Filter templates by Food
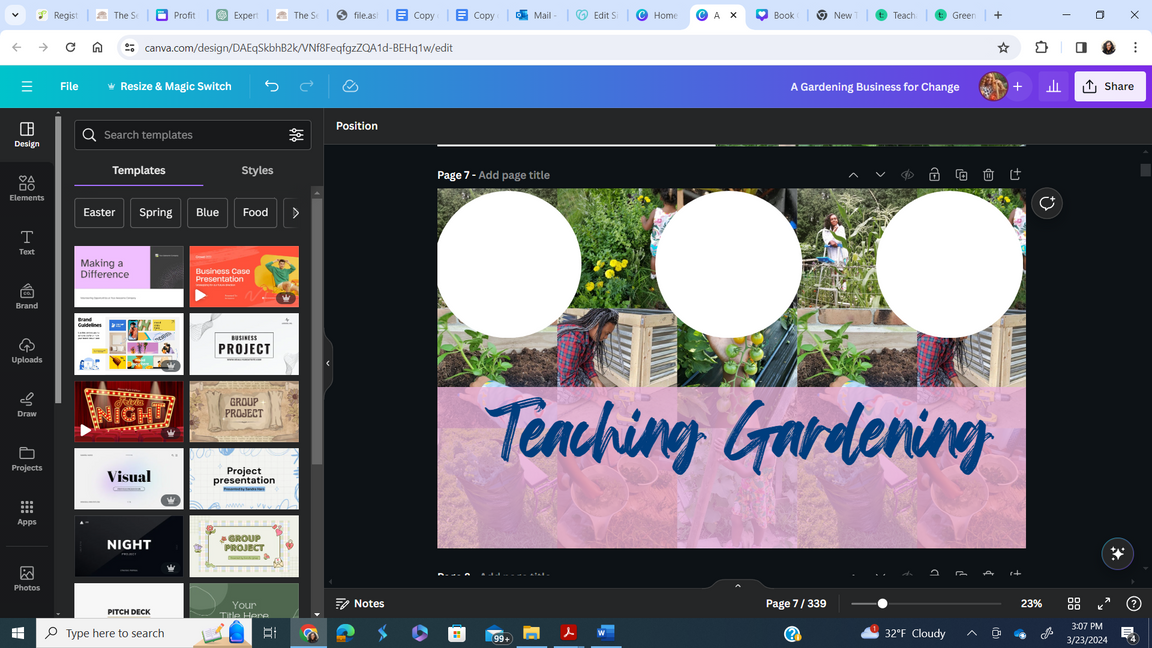This screenshot has width=1152, height=648. pyautogui.click(x=255, y=212)
